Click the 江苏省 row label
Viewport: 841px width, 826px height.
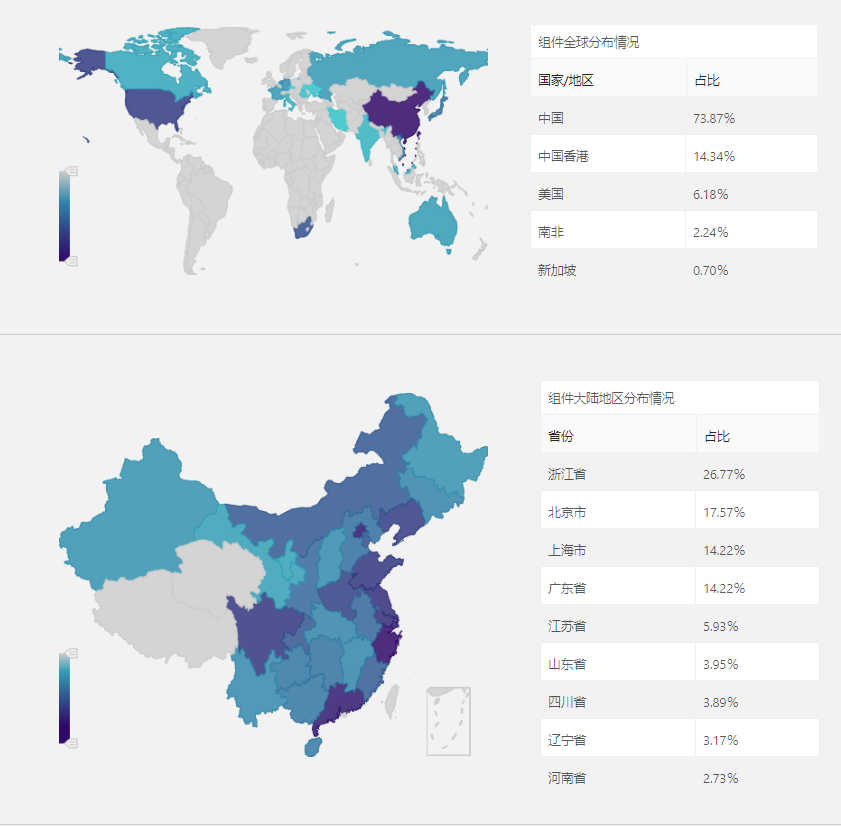coord(567,626)
